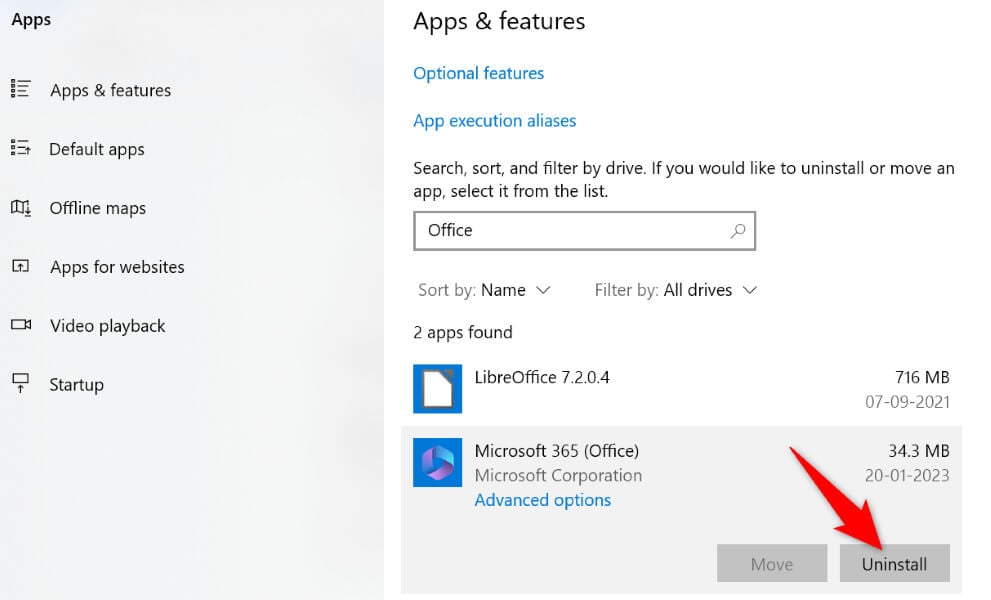The height and width of the screenshot is (600, 991).
Task: Click the Video playback camera icon
Action: click(x=20, y=325)
